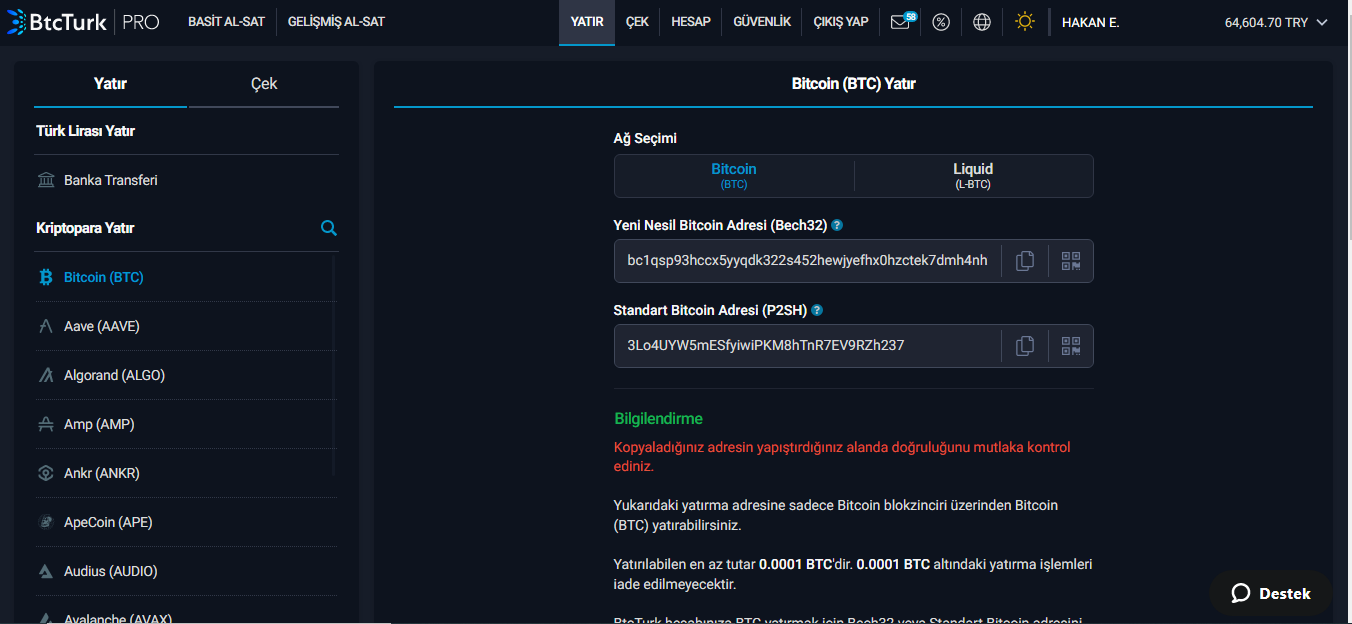Click the Amp coin icon
1352x624 pixels.
46,424
